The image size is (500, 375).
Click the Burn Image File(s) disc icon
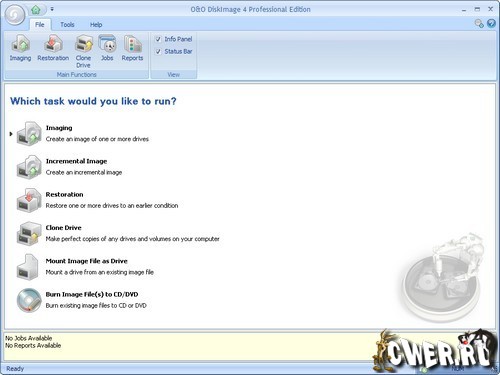[29, 300]
